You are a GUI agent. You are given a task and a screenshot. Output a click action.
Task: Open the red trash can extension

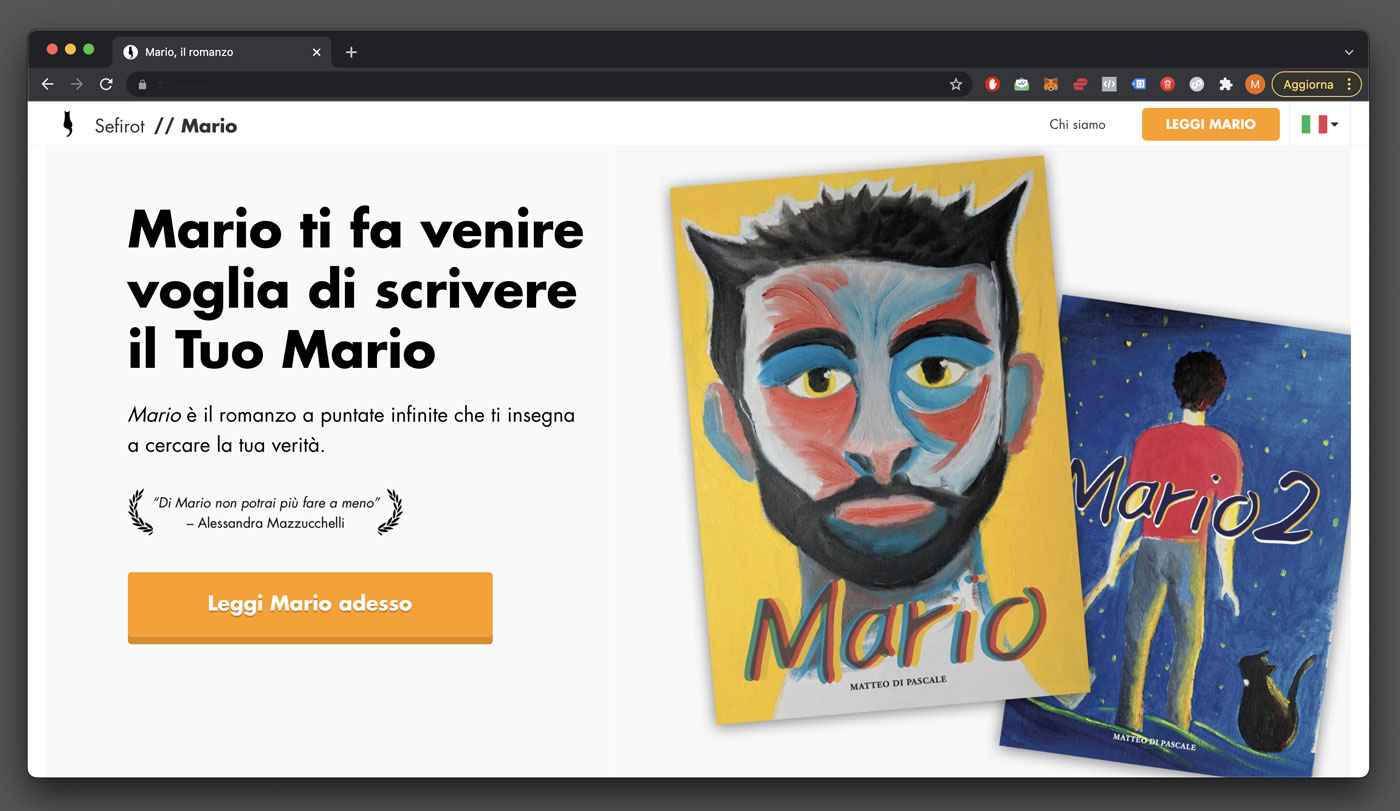tap(1167, 85)
